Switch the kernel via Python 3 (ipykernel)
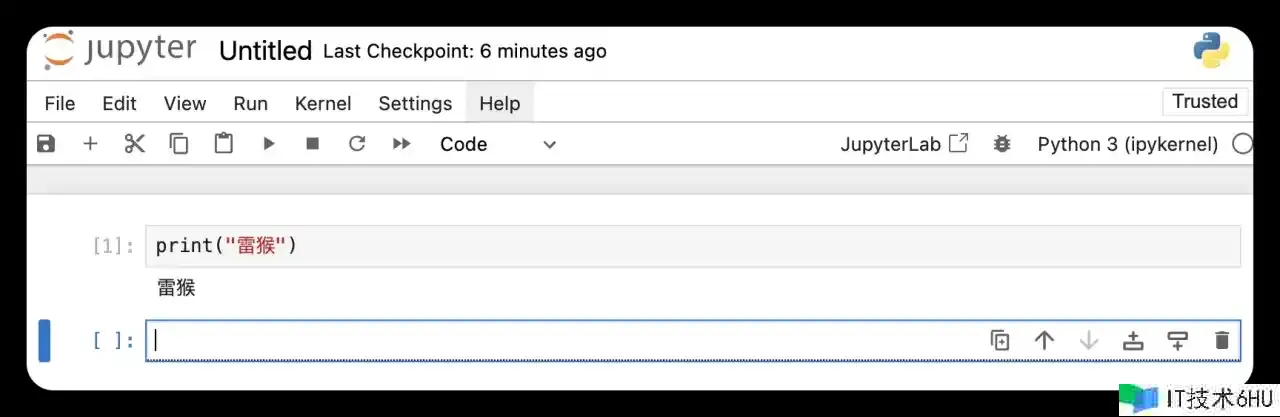The image size is (1280, 417). pyautogui.click(x=1128, y=144)
